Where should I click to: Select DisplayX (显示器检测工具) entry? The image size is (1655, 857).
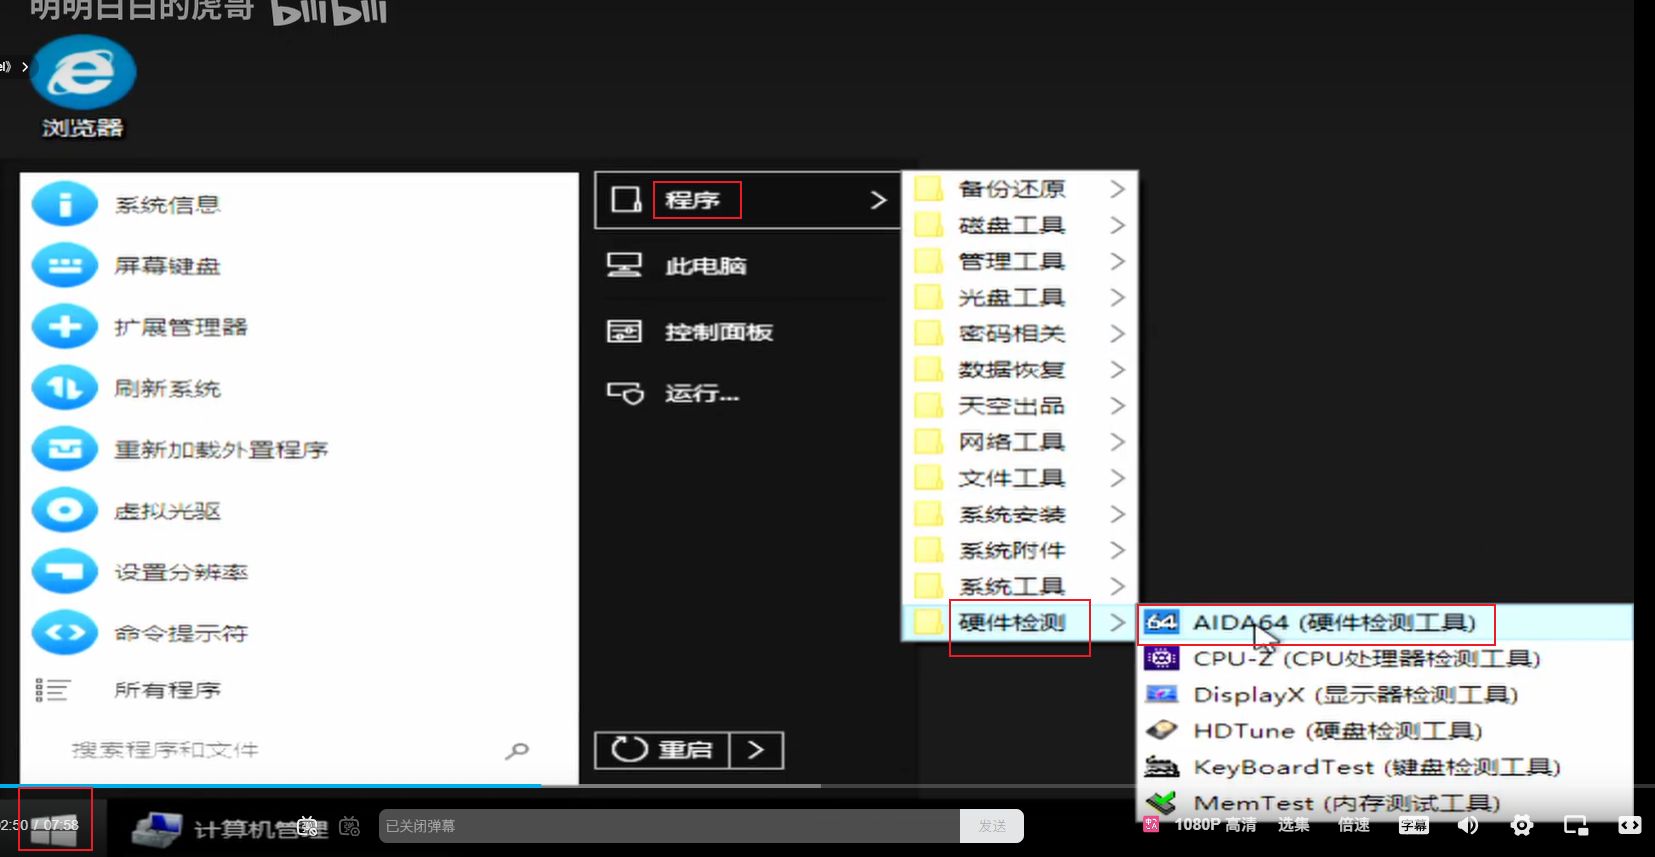pyautogui.click(x=1386, y=694)
